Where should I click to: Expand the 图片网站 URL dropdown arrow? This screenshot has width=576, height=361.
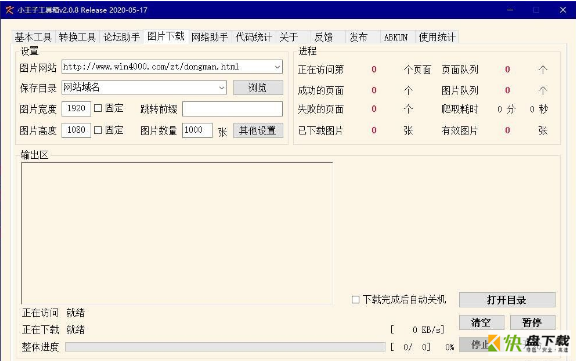pos(277,67)
